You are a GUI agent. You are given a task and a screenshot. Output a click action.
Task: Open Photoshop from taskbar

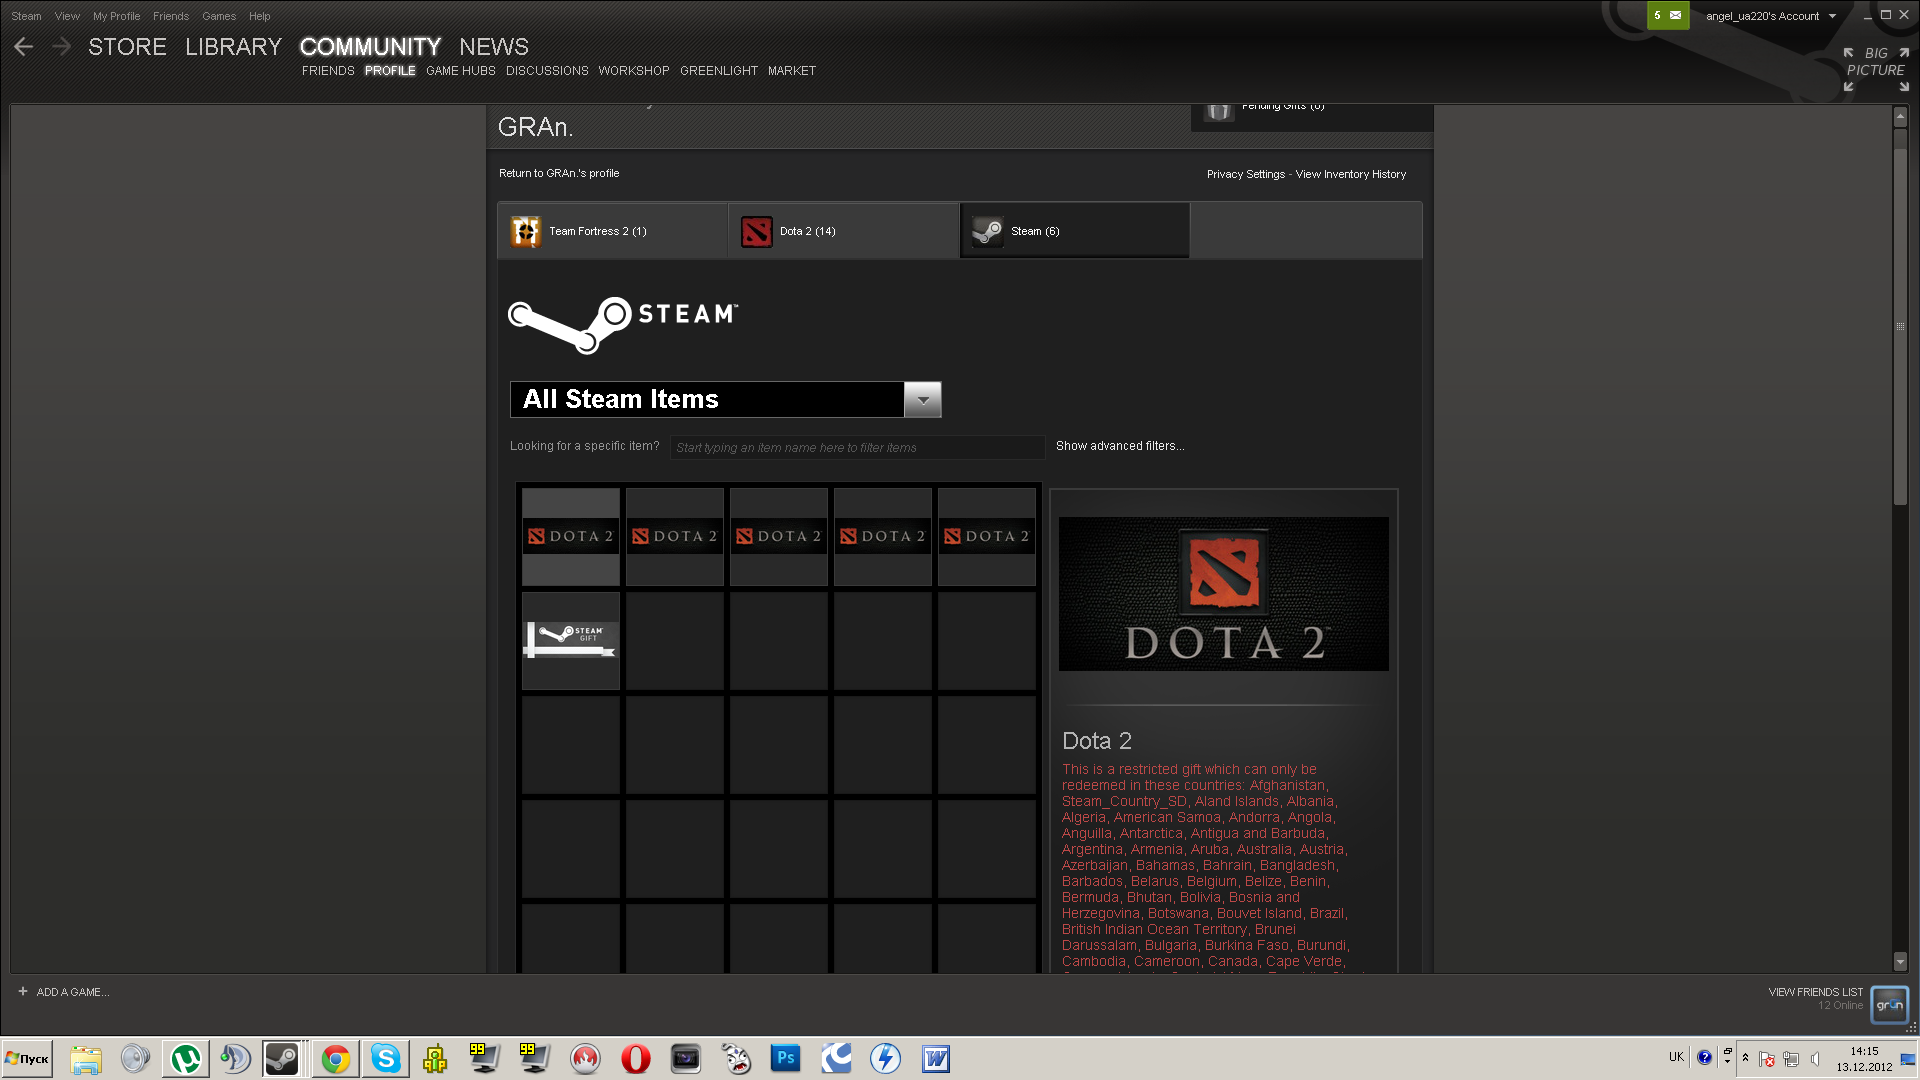tap(786, 1058)
